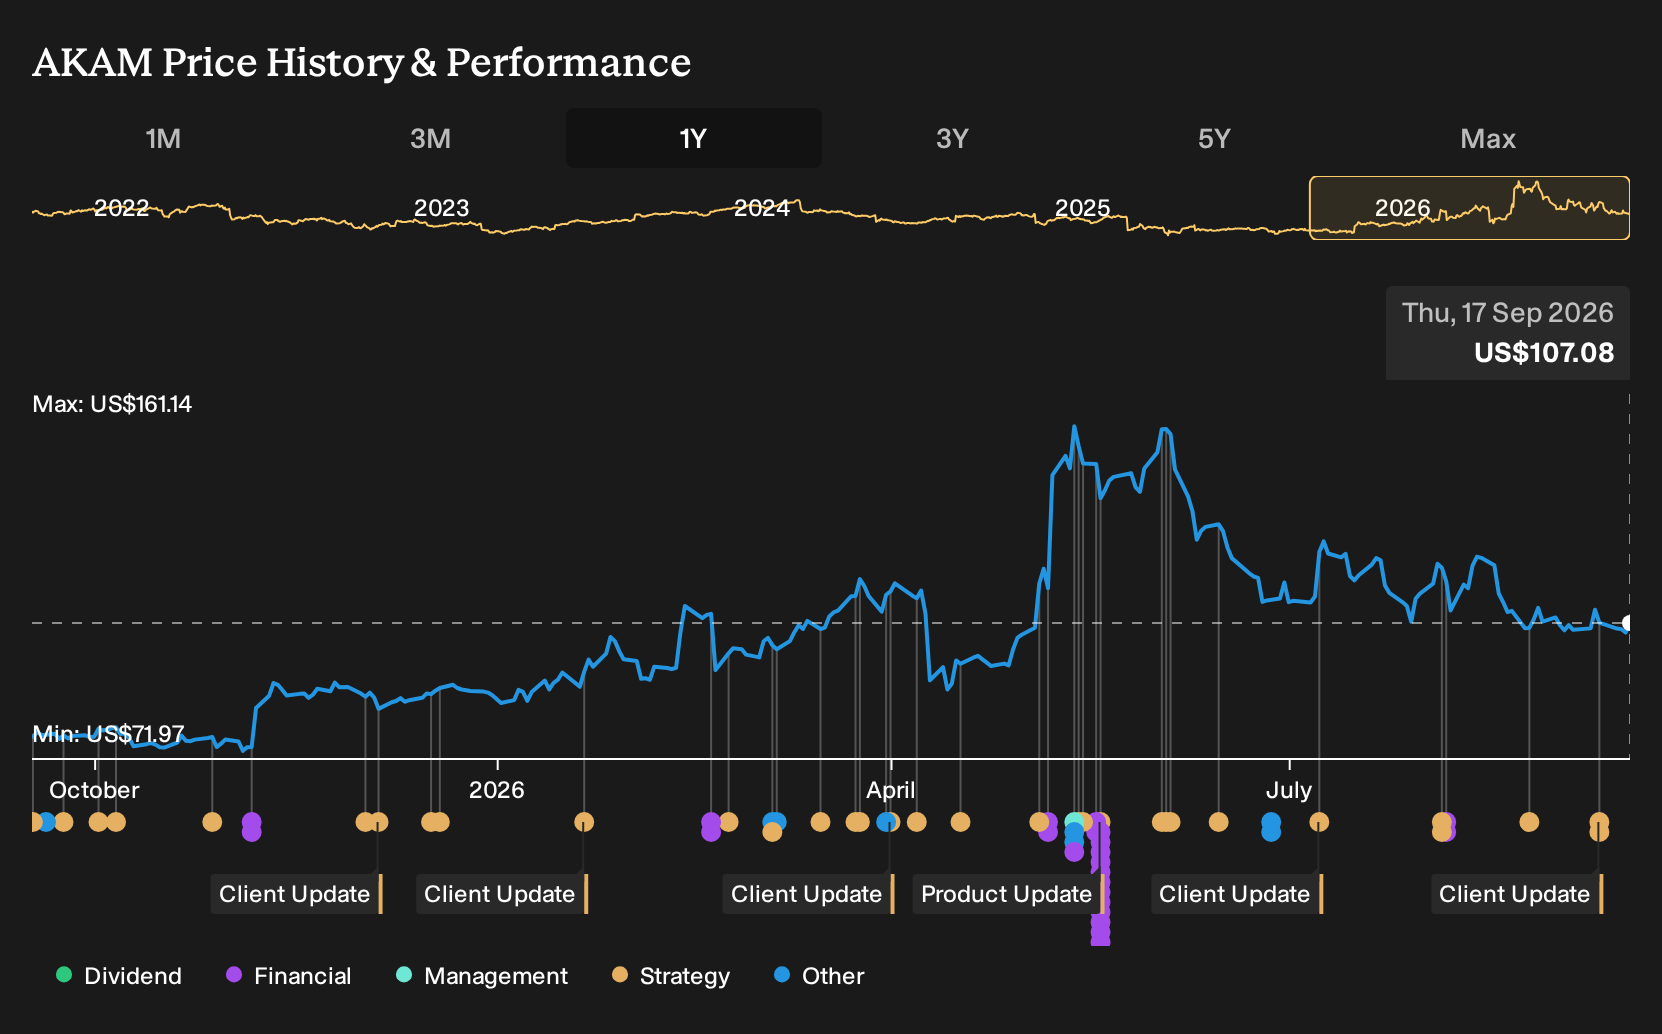Jump to 2024 in the overview timeline
The image size is (1662, 1034).
click(x=762, y=208)
